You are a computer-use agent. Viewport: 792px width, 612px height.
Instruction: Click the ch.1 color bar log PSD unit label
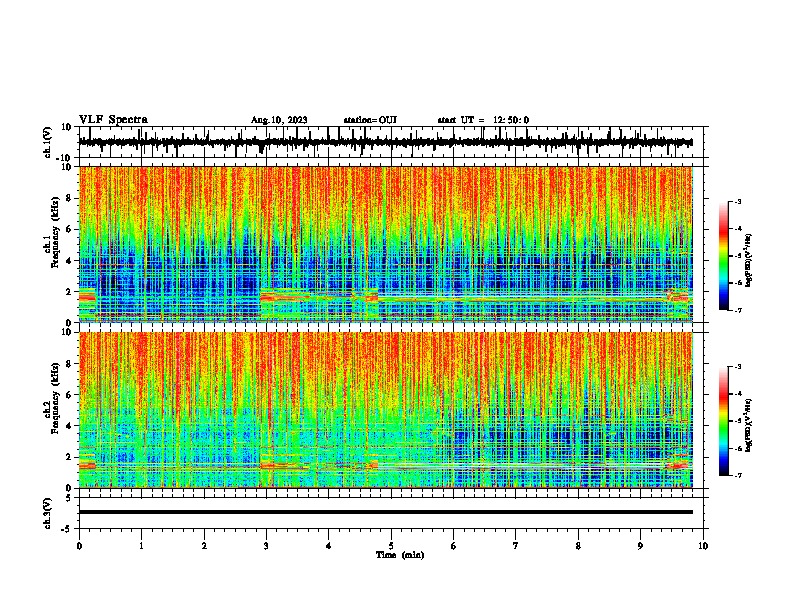[748, 261]
